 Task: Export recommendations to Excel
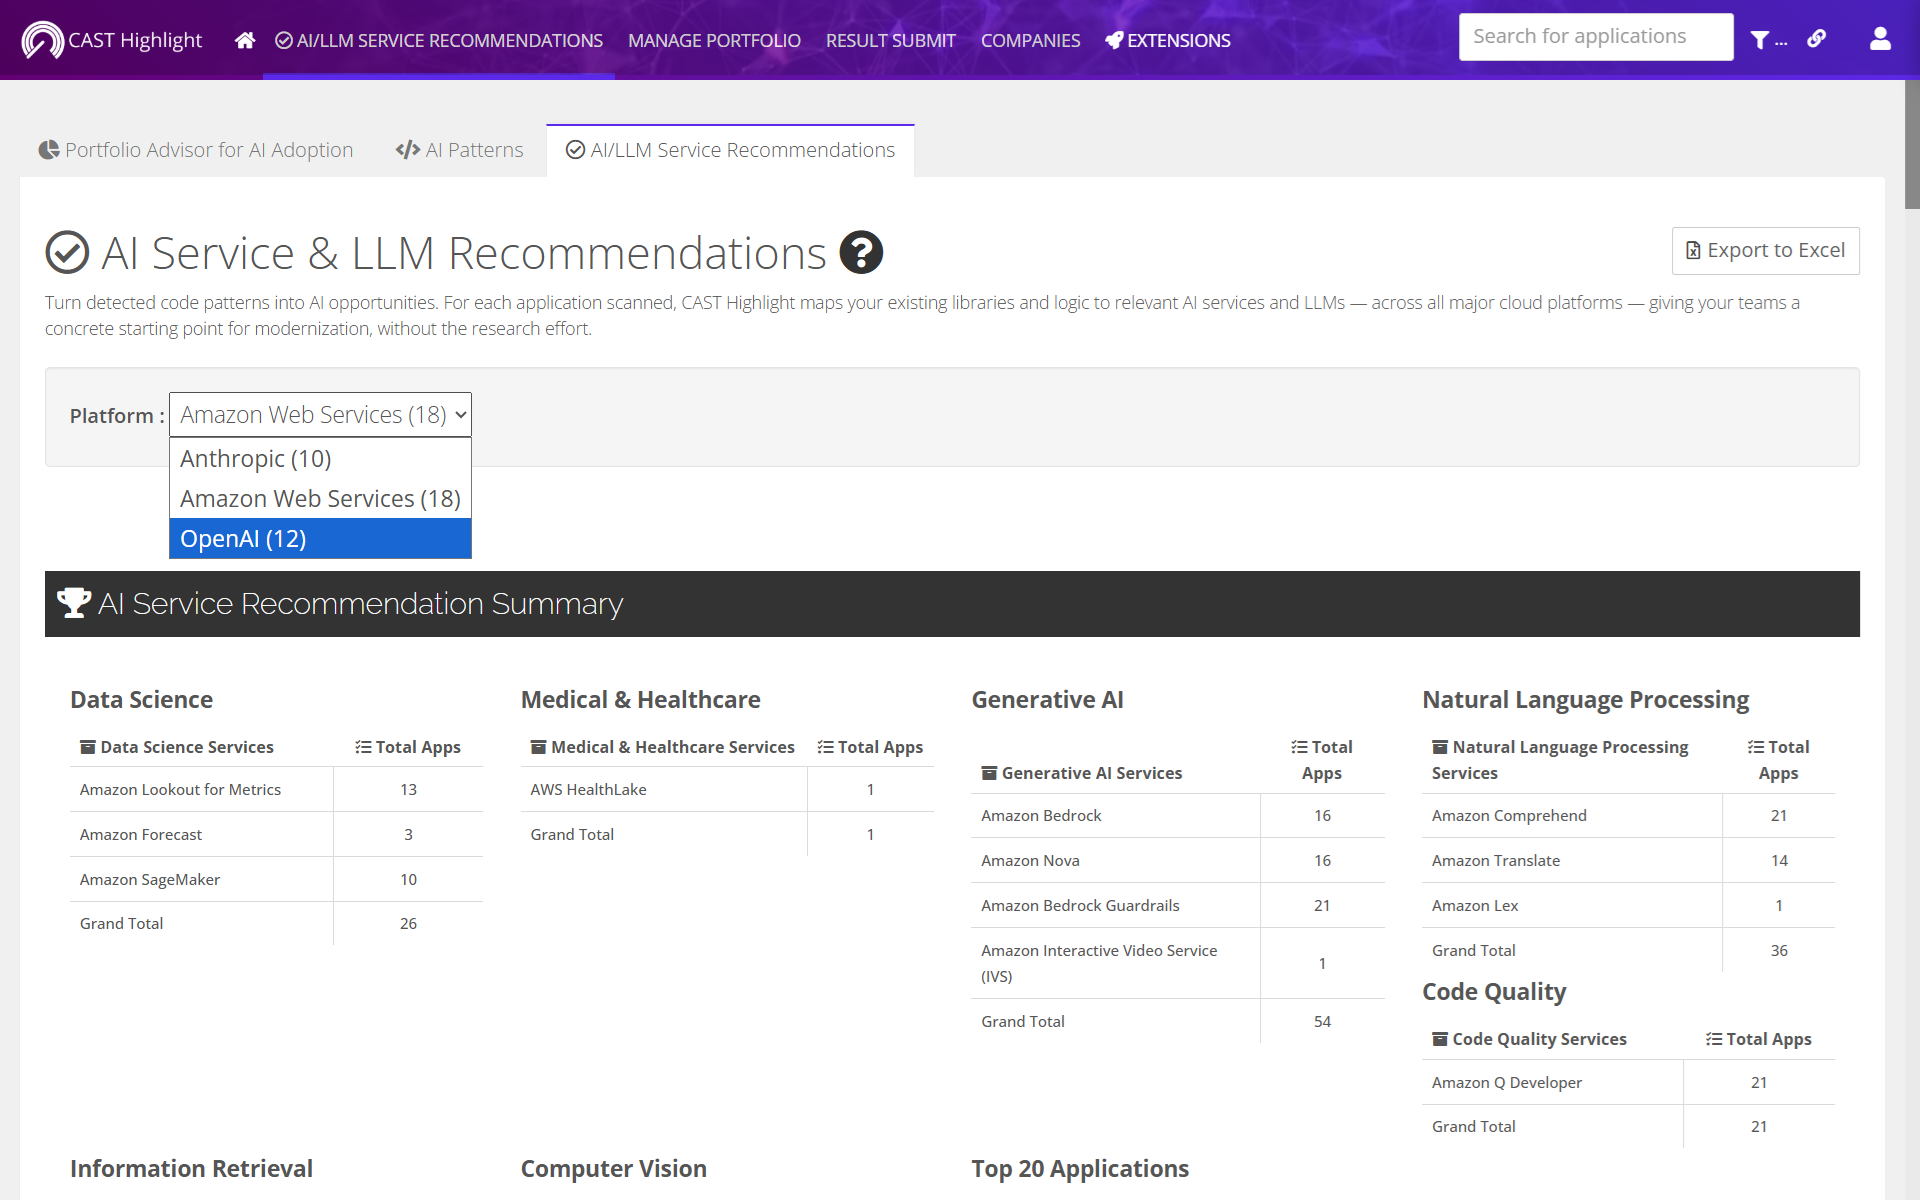click(x=1765, y=250)
